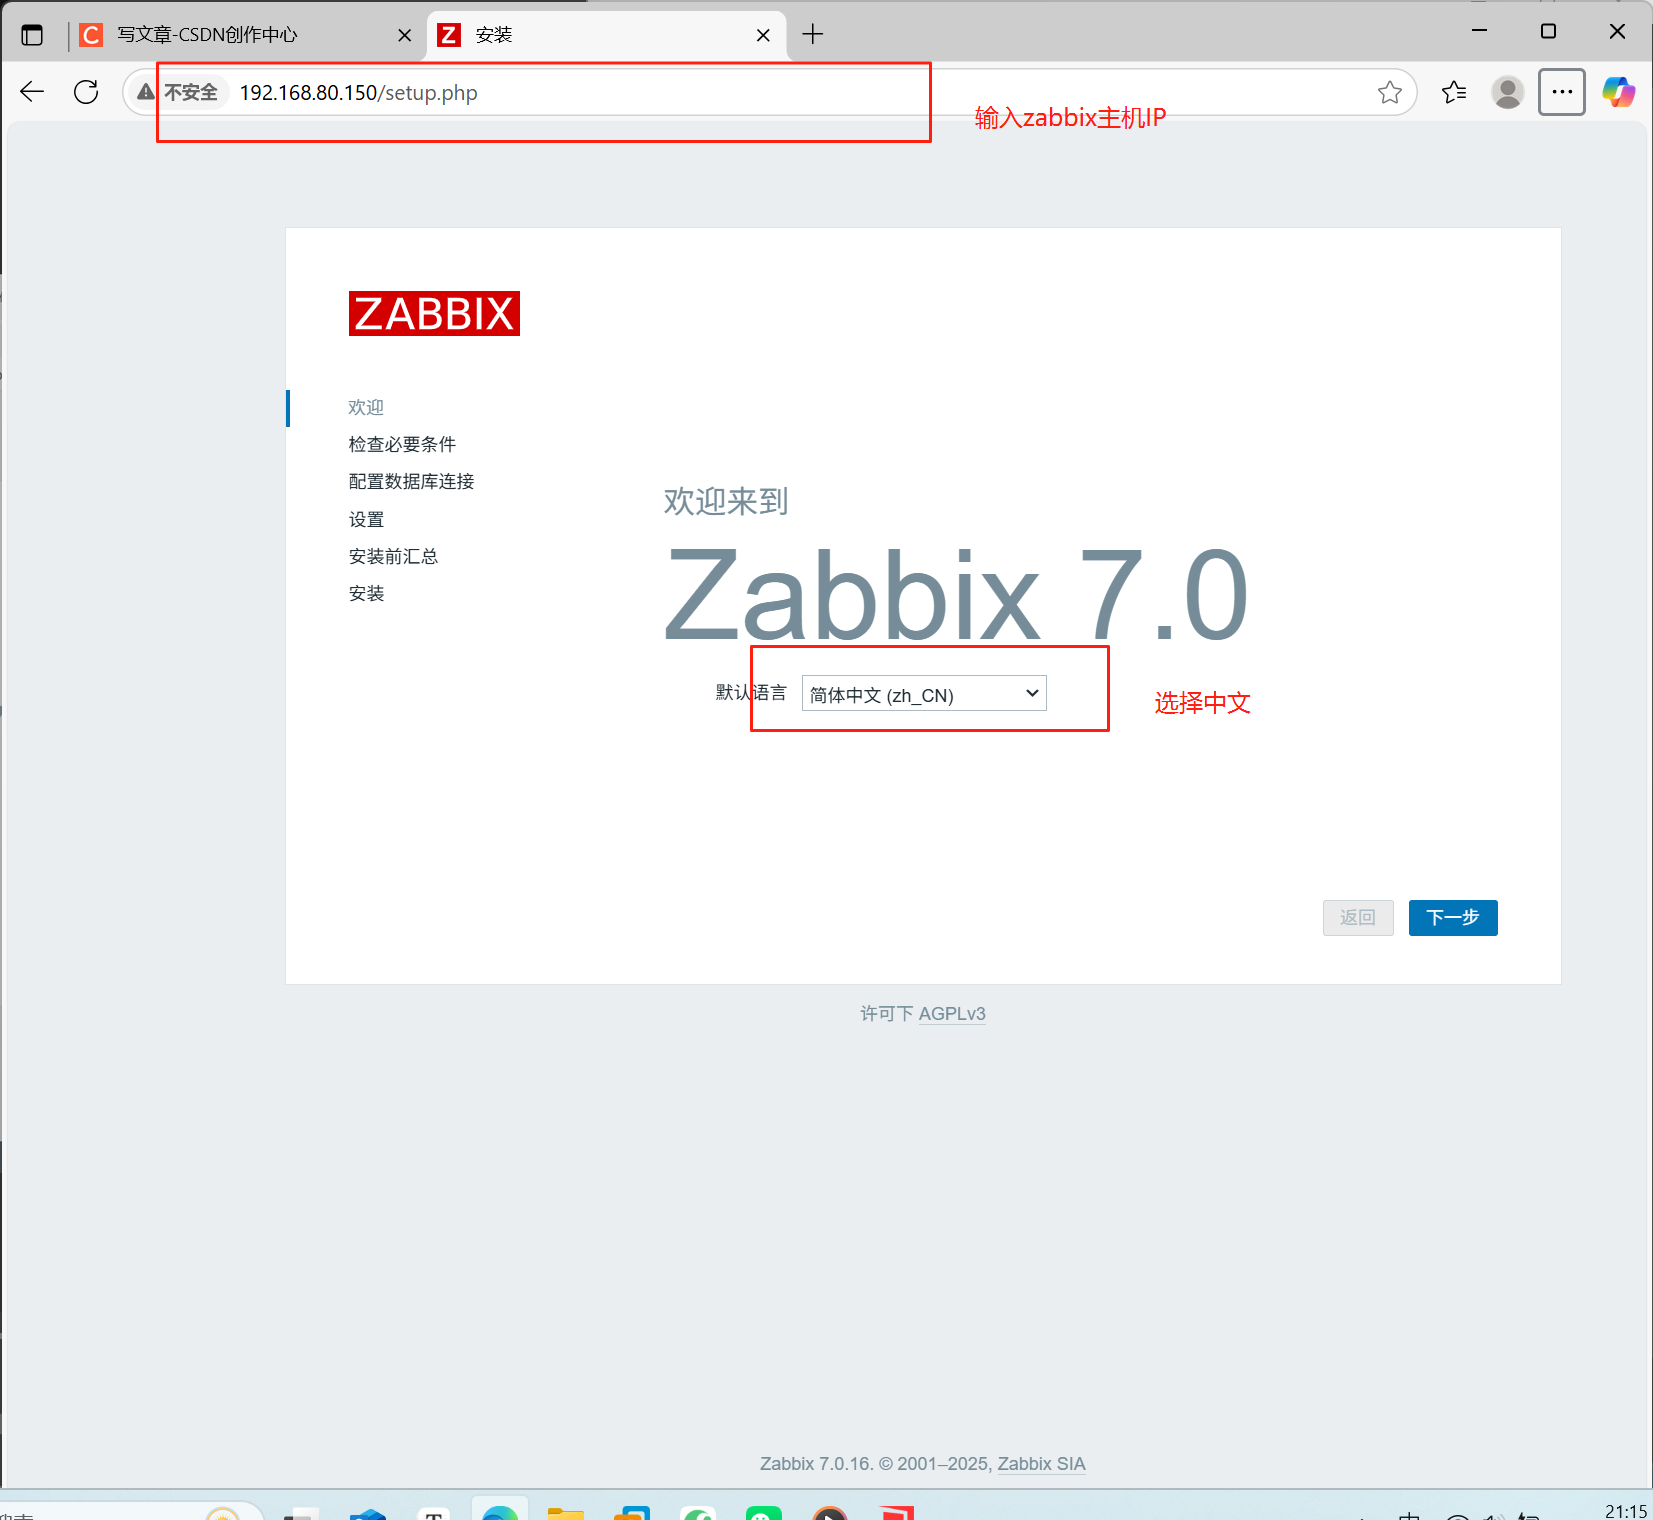
Task: Select the 安装前汇总 step
Action: click(x=393, y=556)
